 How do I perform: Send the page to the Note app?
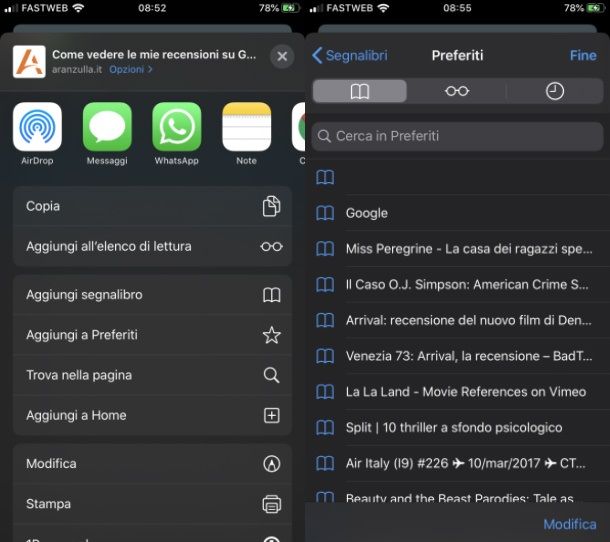click(246, 126)
